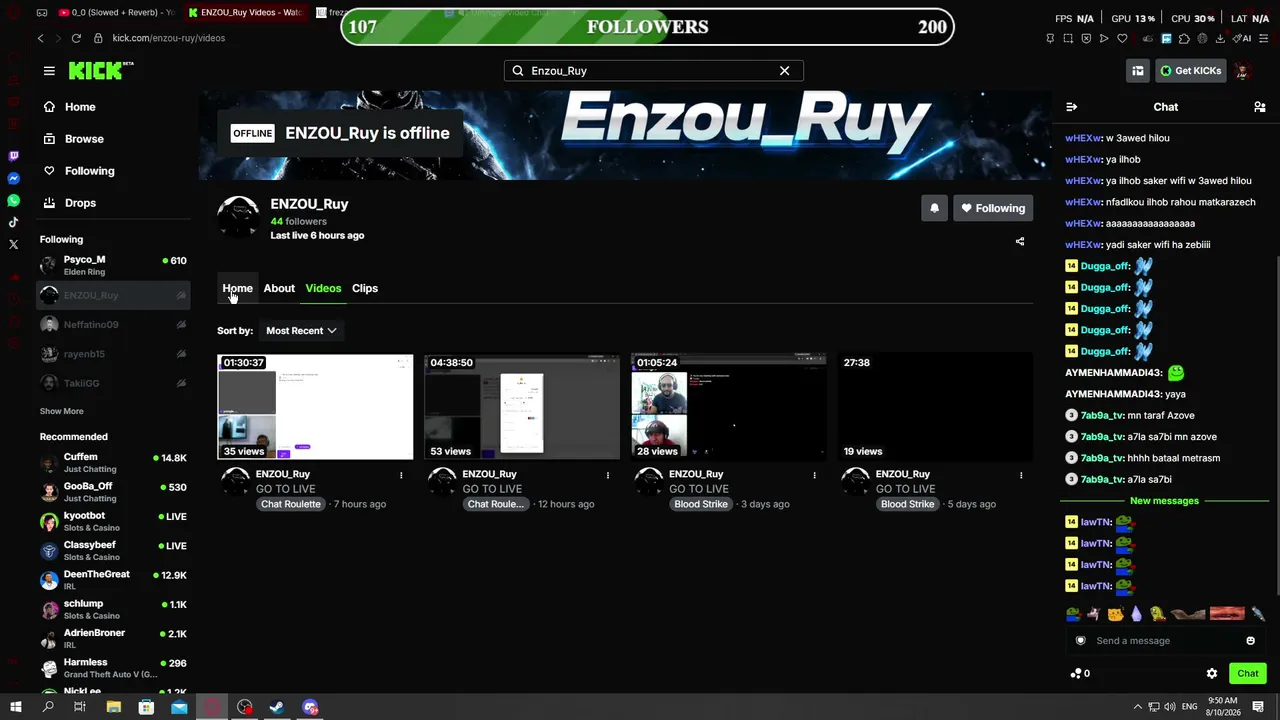Open kyootbot's recommended channel

113,521
